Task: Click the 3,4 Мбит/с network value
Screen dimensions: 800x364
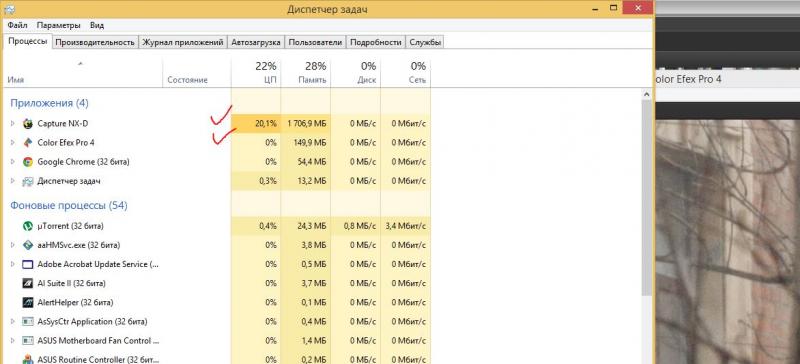Action: tap(406, 226)
